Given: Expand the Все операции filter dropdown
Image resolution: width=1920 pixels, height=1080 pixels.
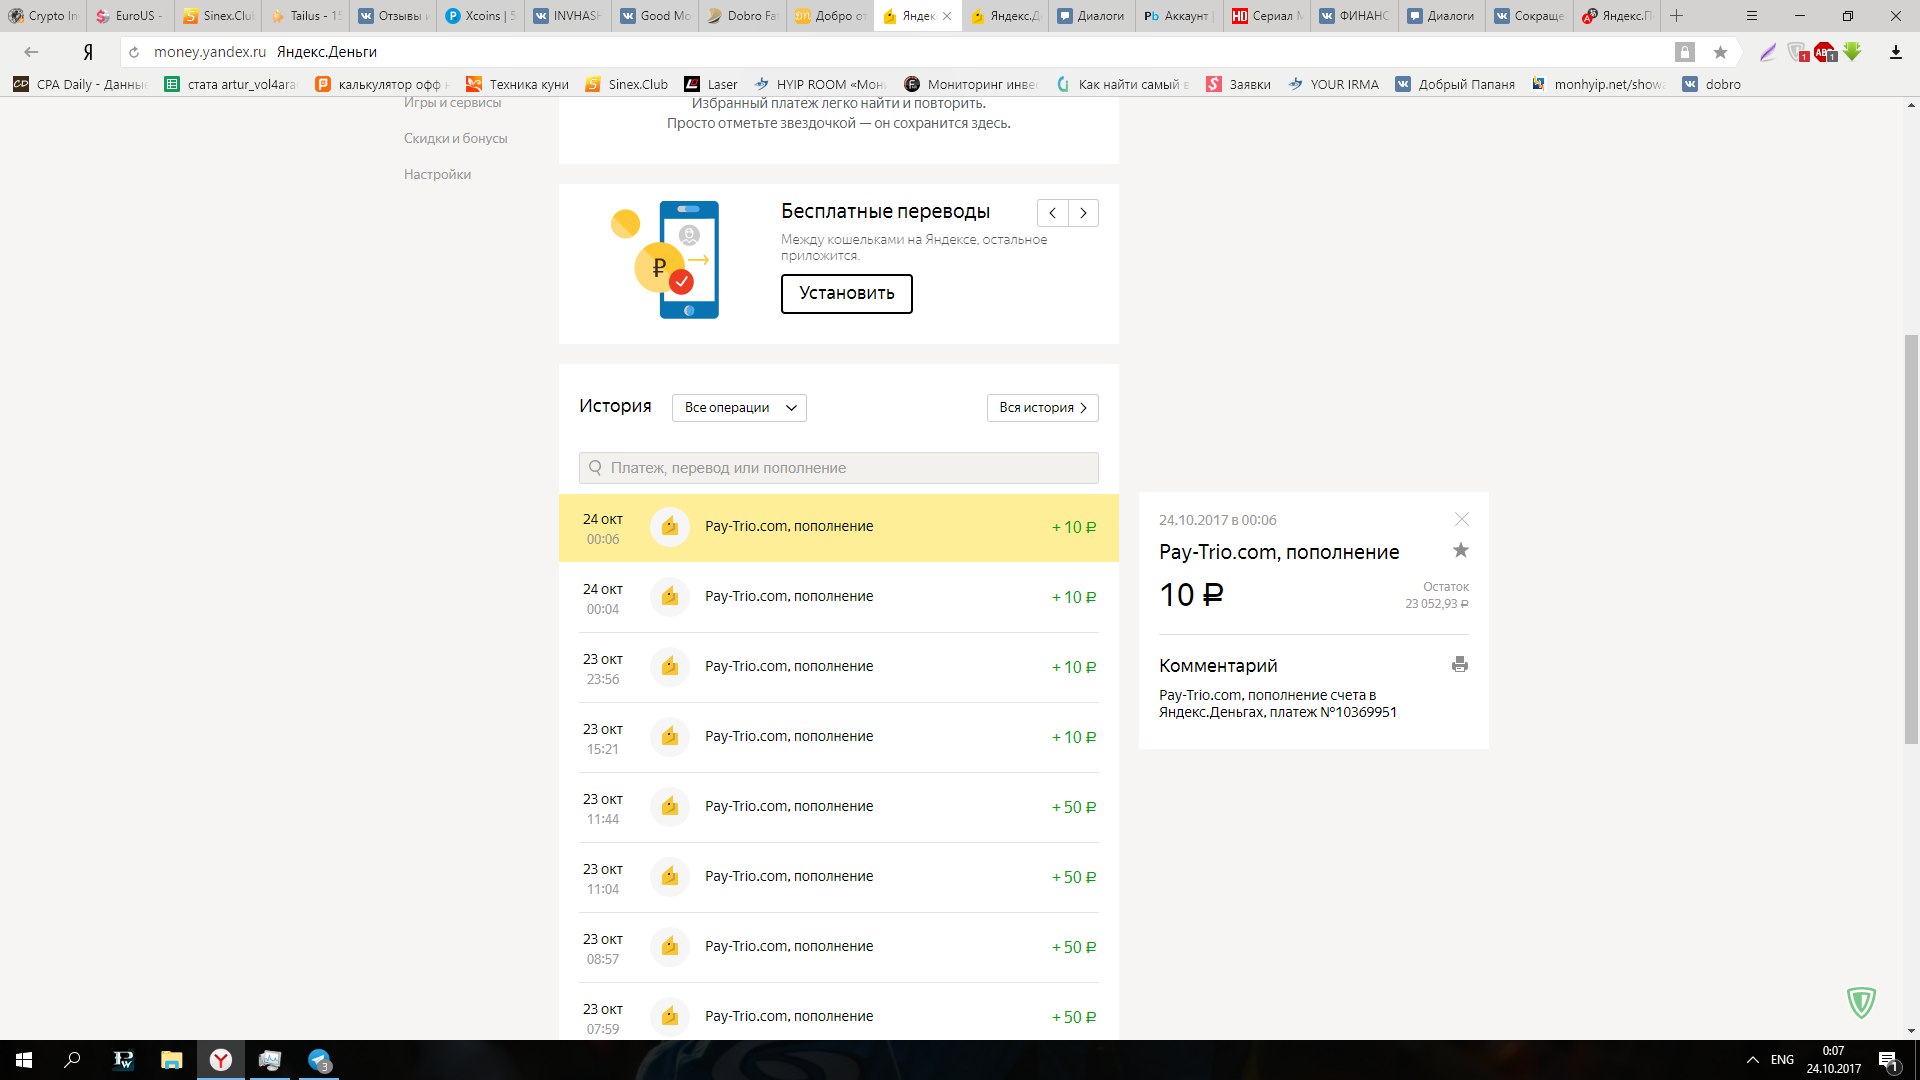Looking at the screenshot, I should [x=739, y=408].
